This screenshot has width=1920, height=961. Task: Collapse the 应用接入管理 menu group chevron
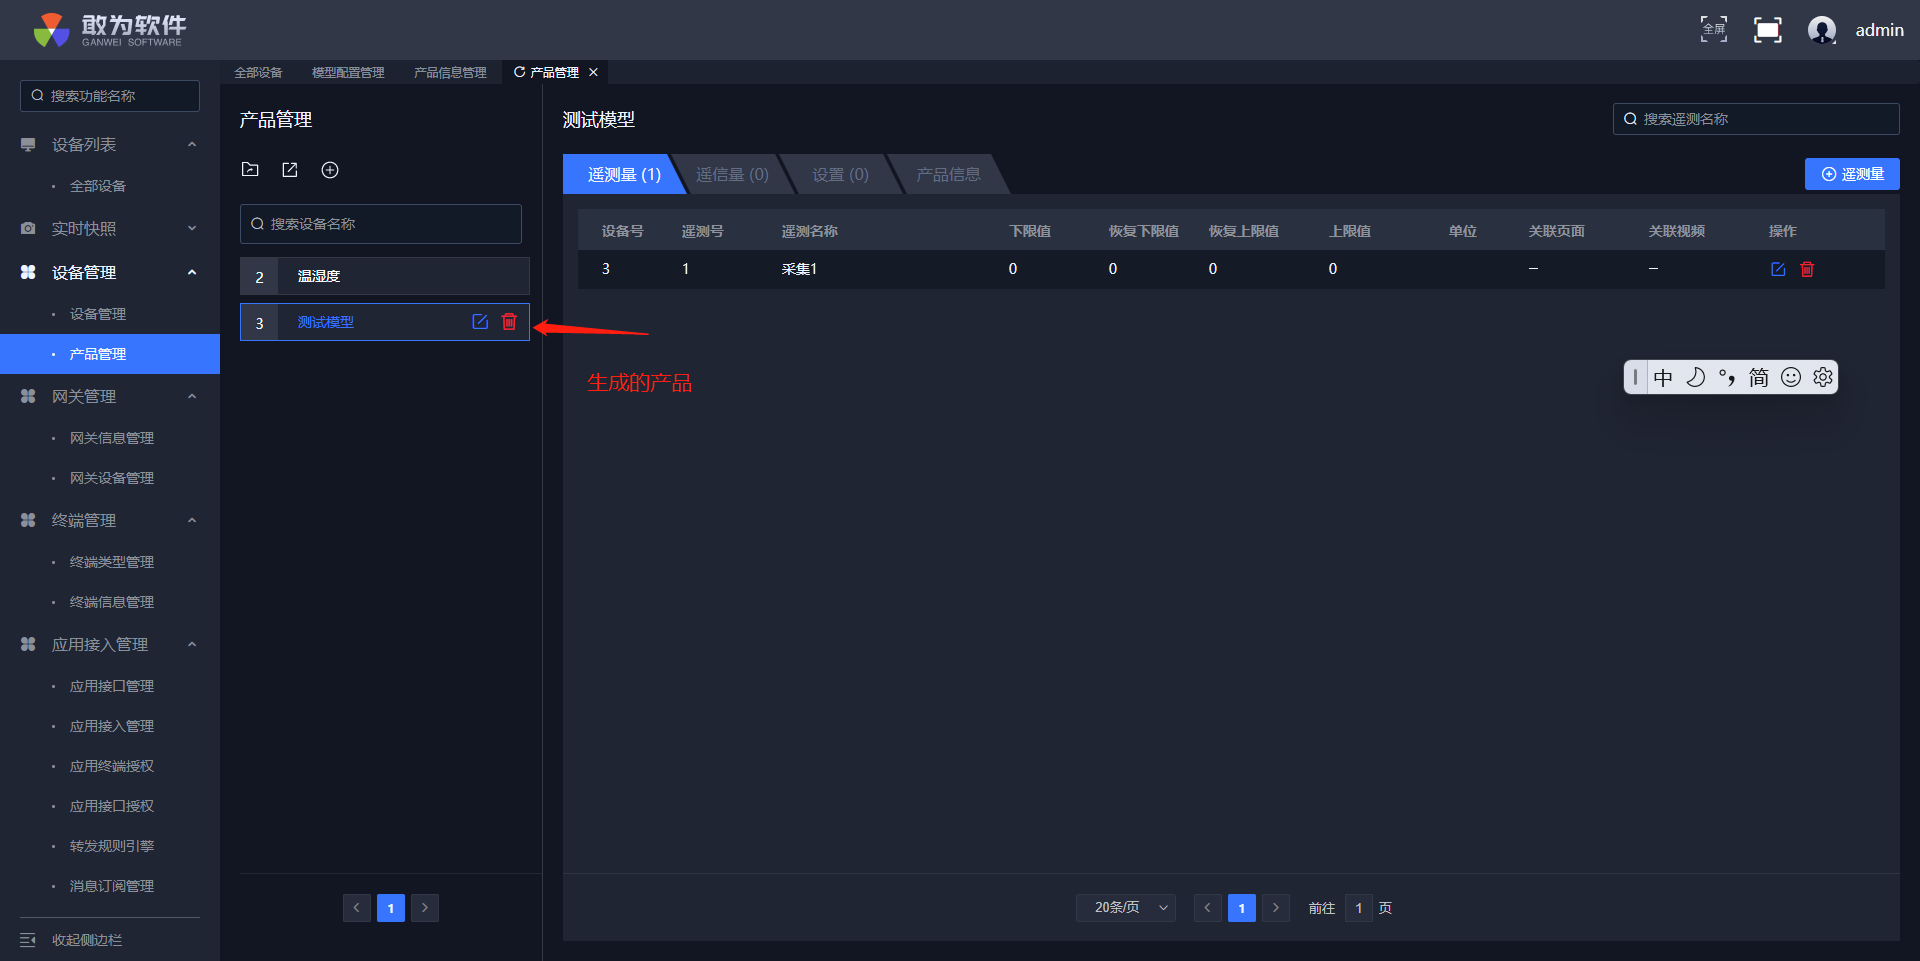click(x=192, y=644)
